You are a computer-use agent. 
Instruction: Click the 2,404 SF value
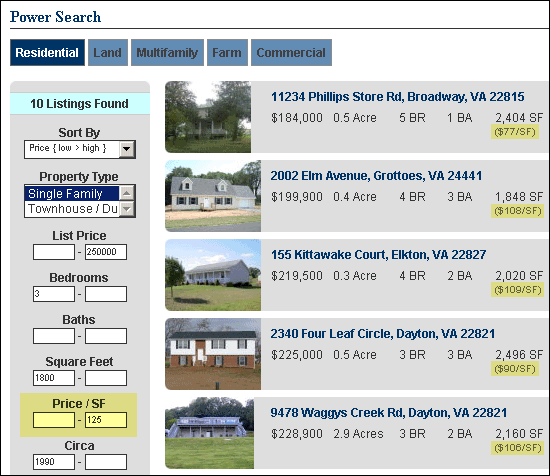click(x=519, y=118)
